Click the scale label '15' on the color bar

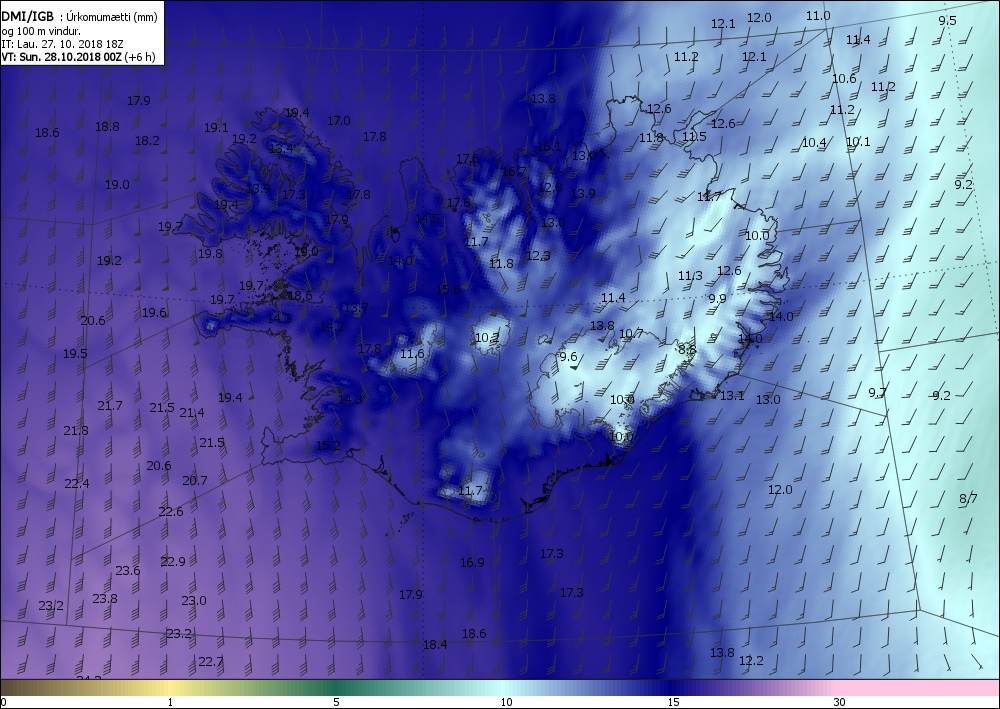(x=673, y=702)
